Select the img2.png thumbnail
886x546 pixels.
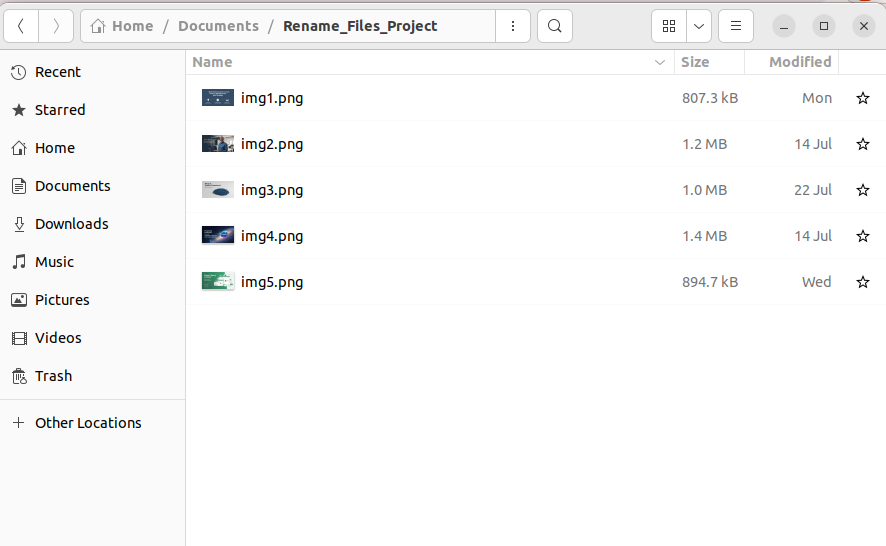(218, 144)
